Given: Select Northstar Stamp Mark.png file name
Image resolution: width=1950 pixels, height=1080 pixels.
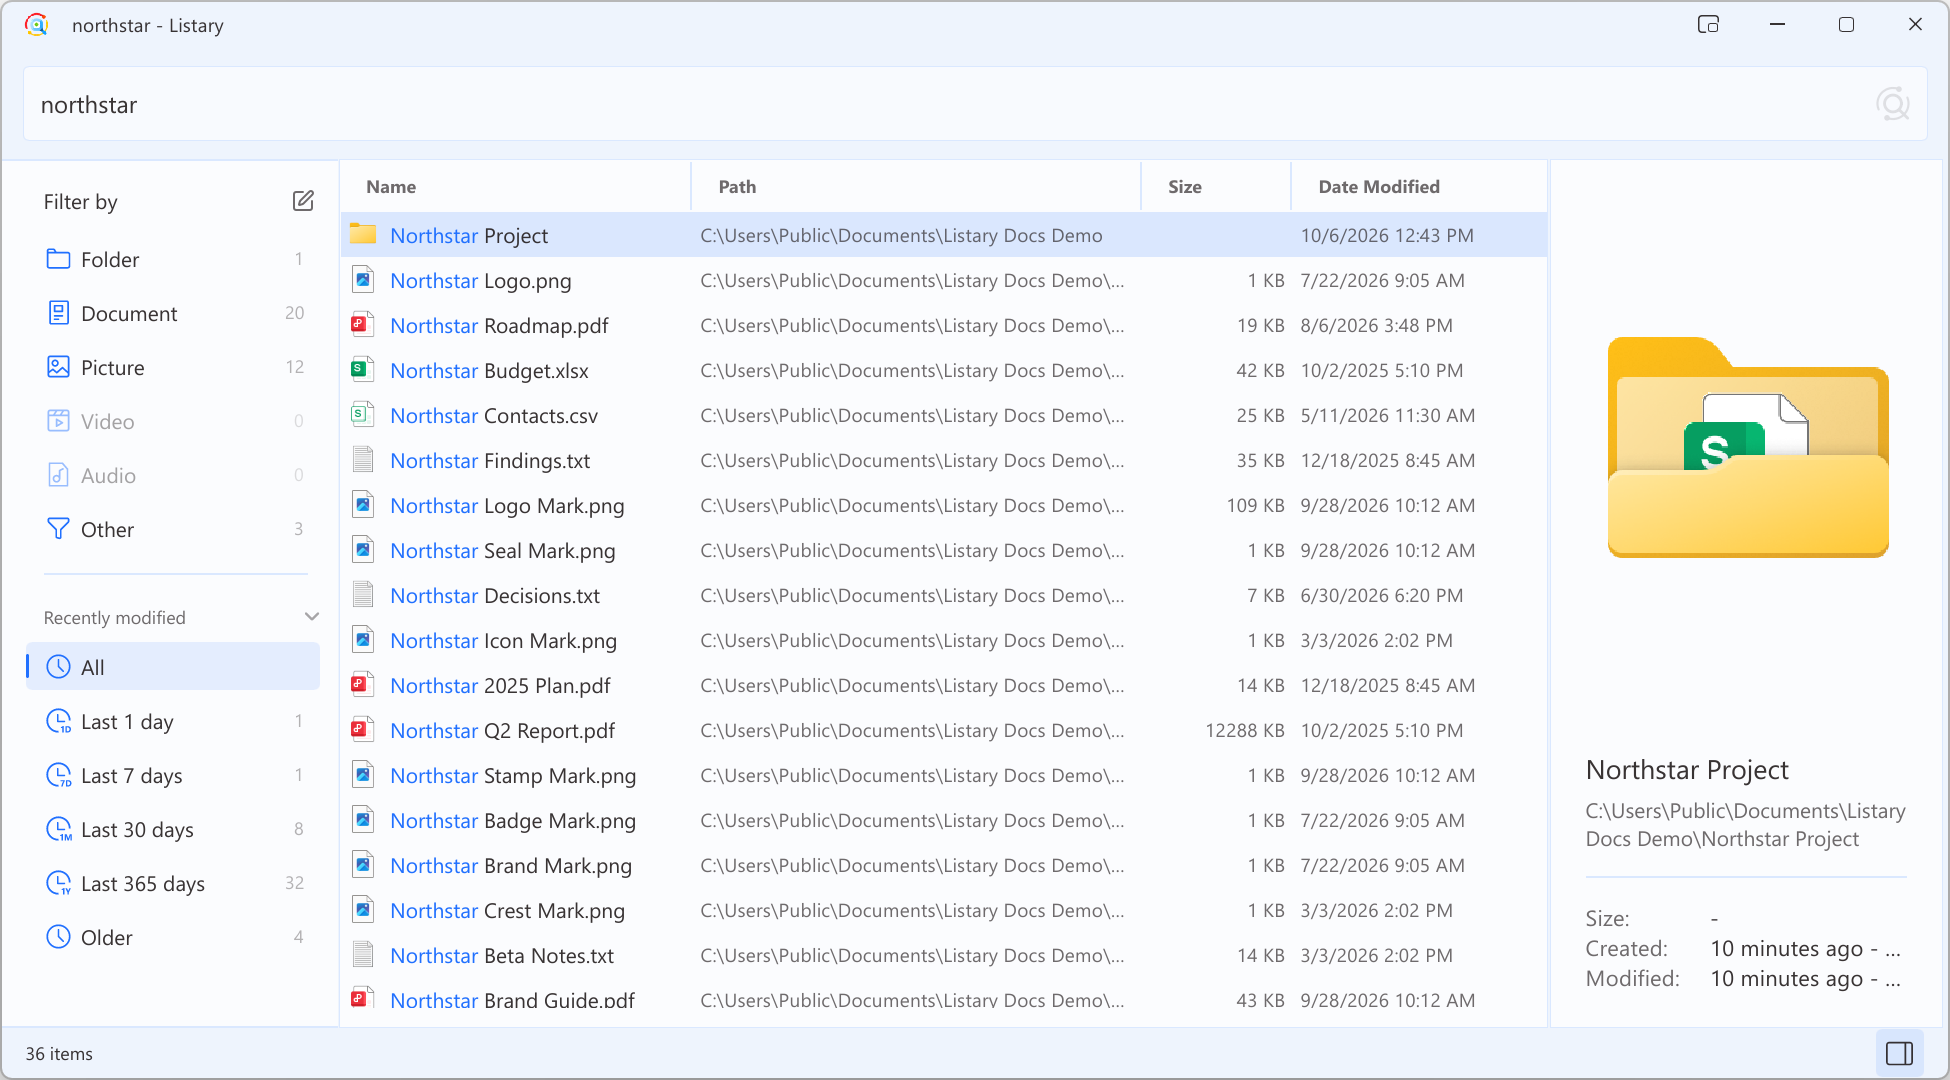Looking at the screenshot, I should tap(513, 776).
